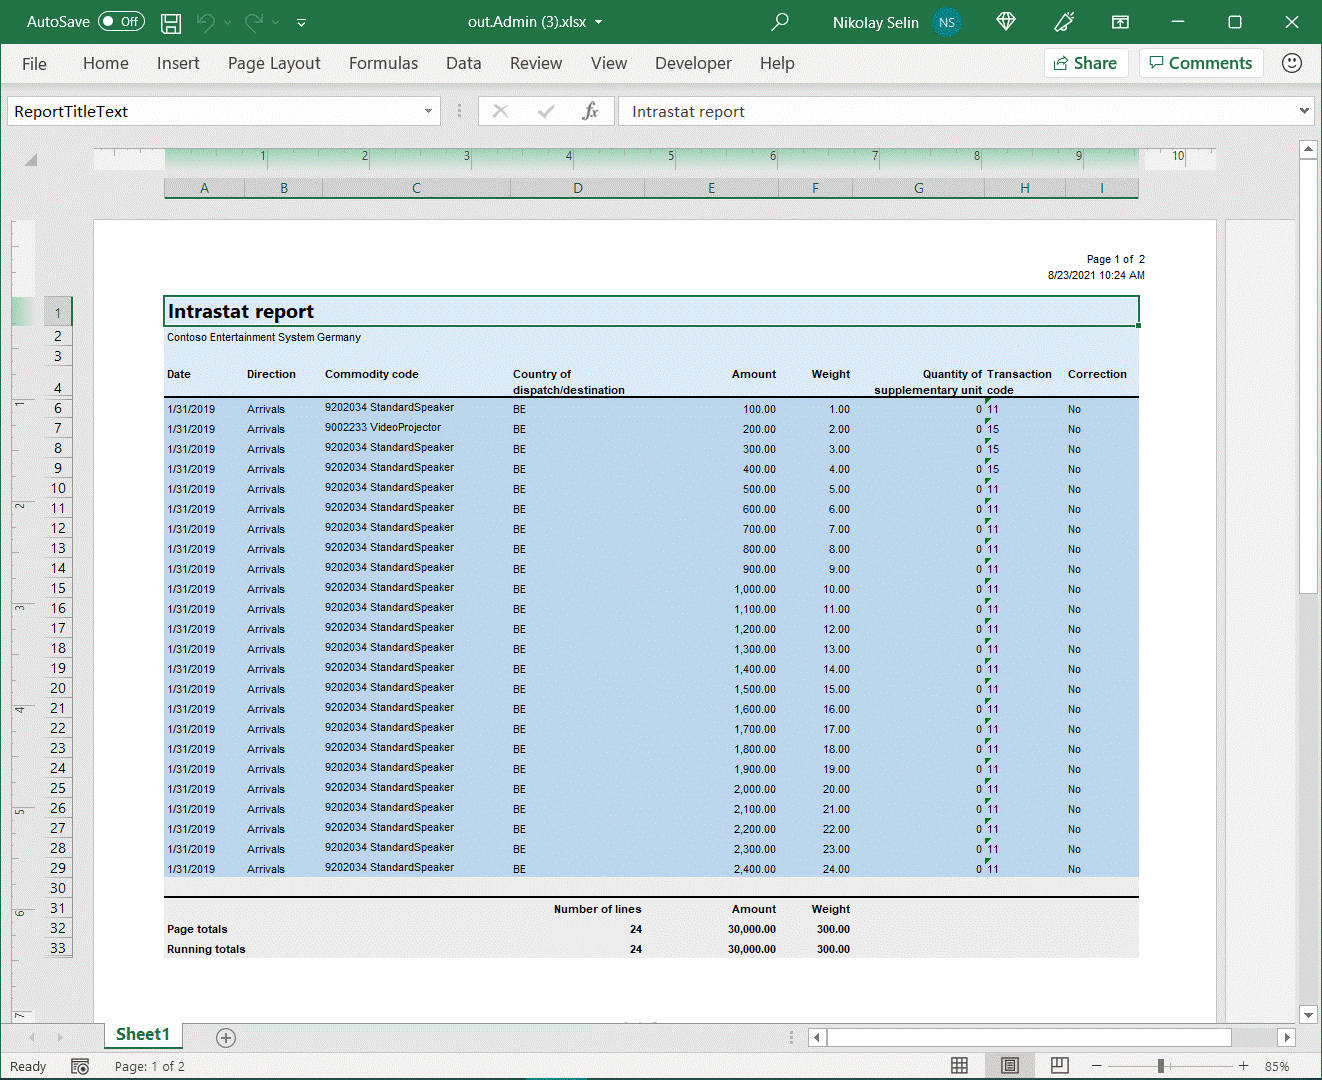Open the Comments pane
The height and width of the screenshot is (1080, 1322).
click(x=1201, y=62)
